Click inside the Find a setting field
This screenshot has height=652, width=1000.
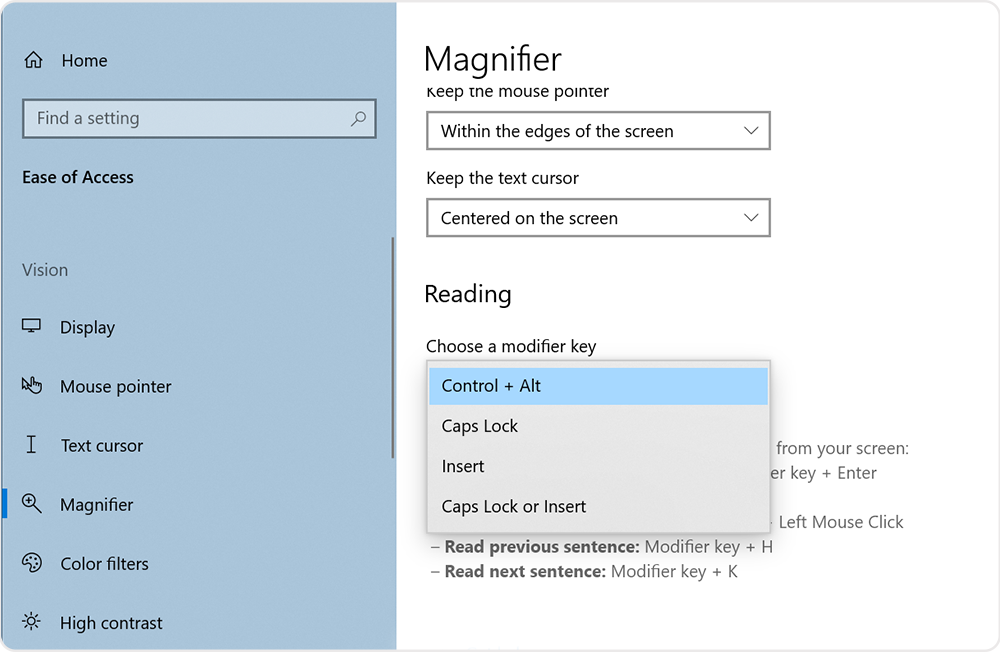[x=180, y=119]
